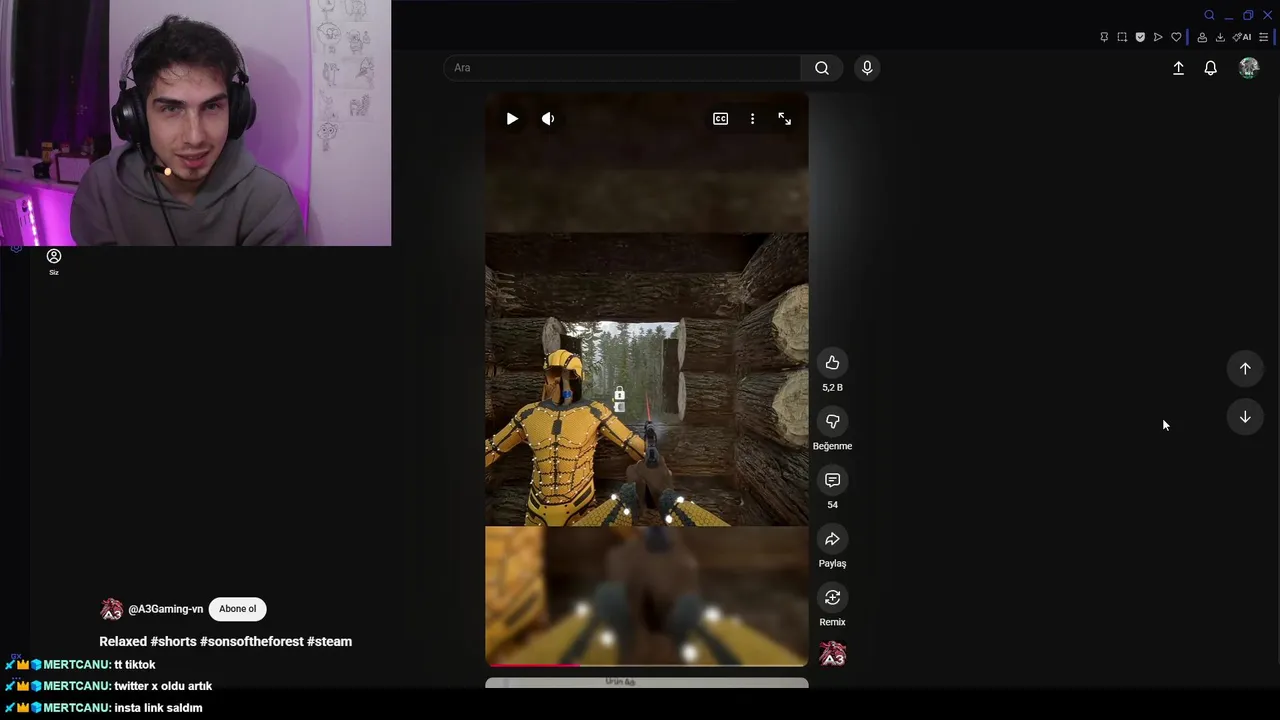Screen dimensions: 1280x720
Task: Open the three-dot more options menu
Action: pyautogui.click(x=752, y=119)
